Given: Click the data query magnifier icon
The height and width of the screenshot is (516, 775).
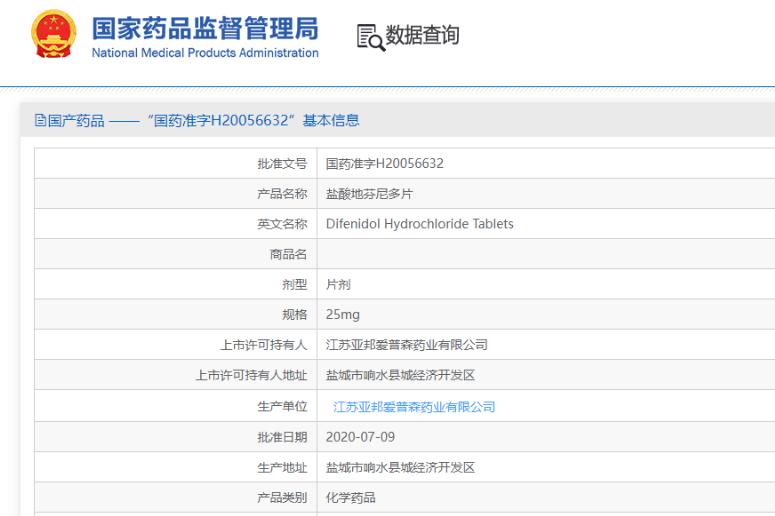Looking at the screenshot, I should point(369,37).
